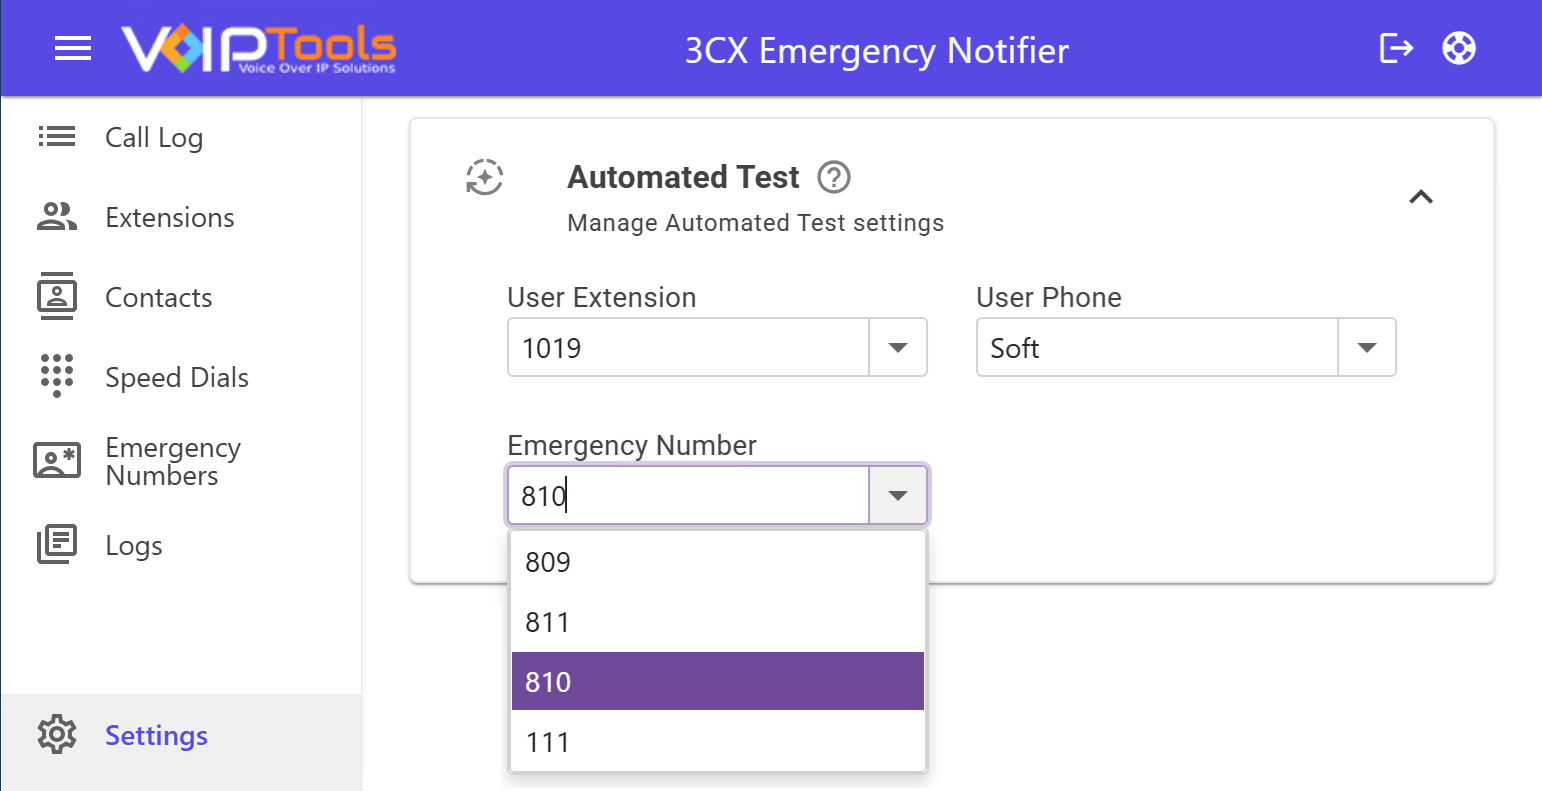Image resolution: width=1542 pixels, height=791 pixels.
Task: Go to Contacts in the sidebar
Action: click(x=158, y=298)
